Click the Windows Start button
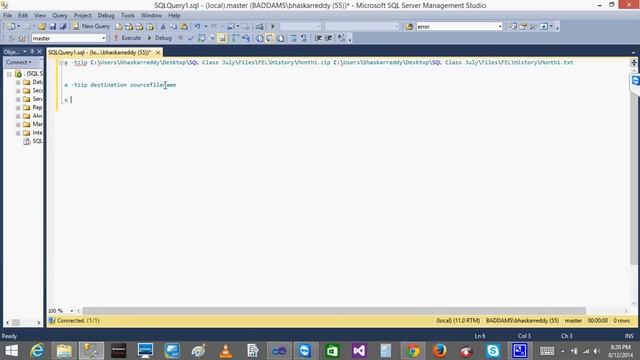 click(12, 351)
